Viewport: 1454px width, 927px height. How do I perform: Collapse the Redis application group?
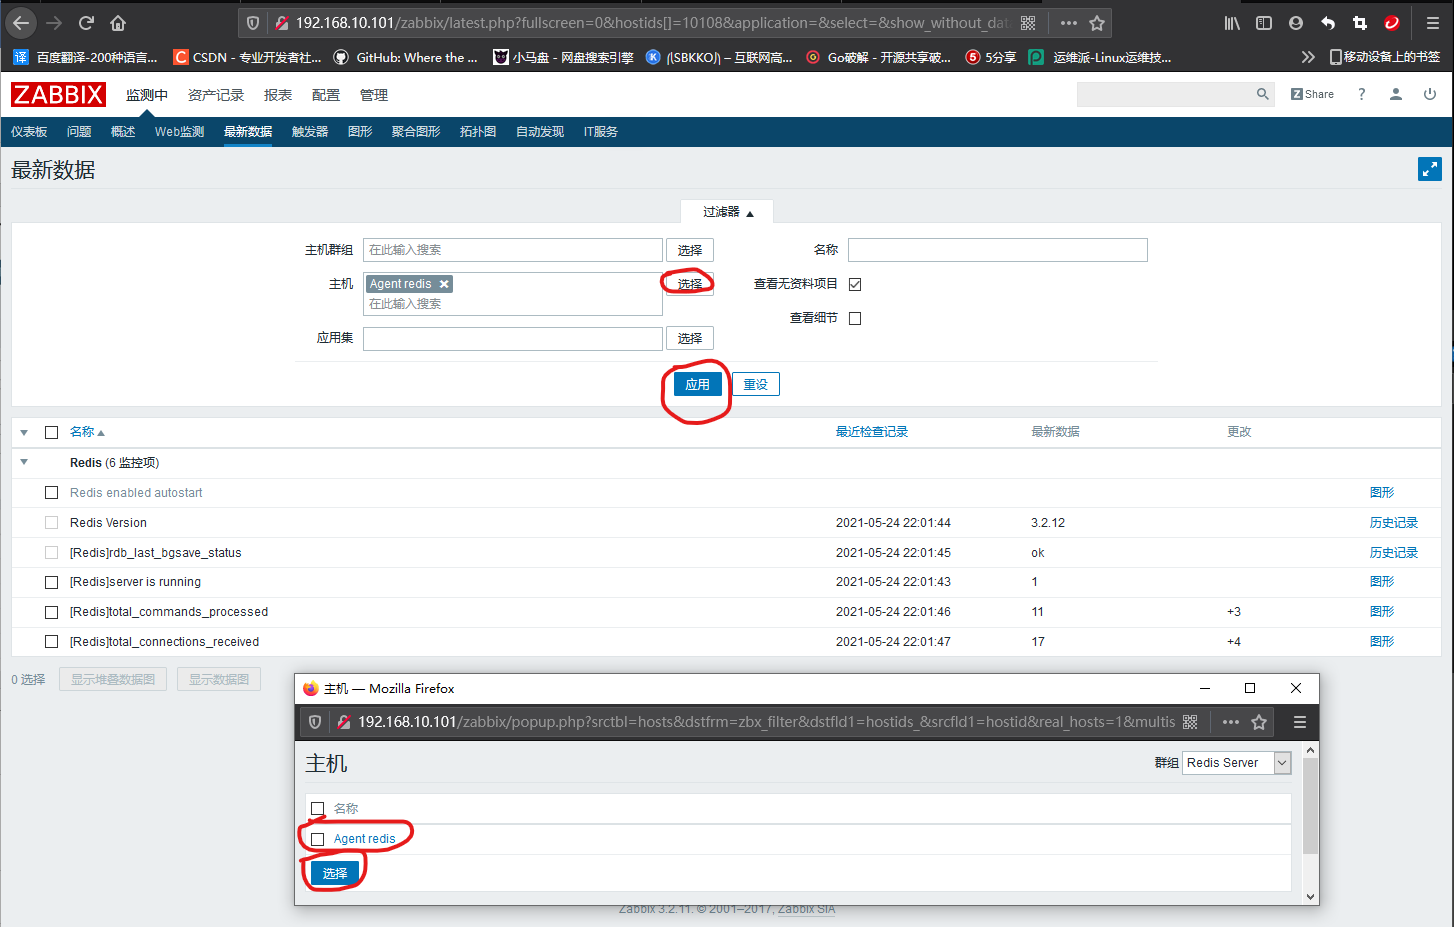(24, 462)
